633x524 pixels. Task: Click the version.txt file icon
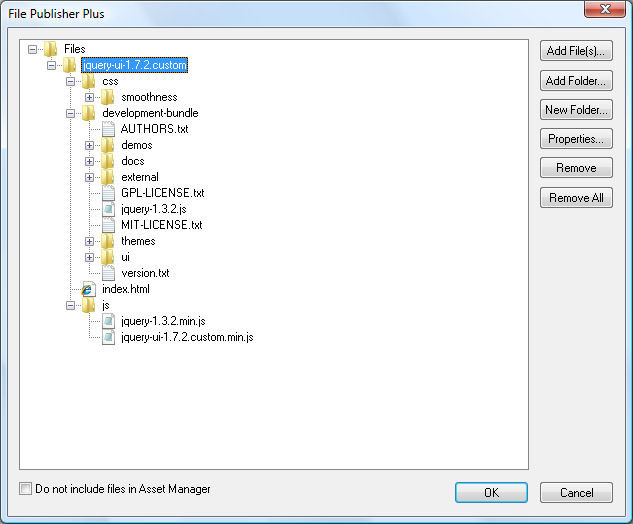point(108,273)
